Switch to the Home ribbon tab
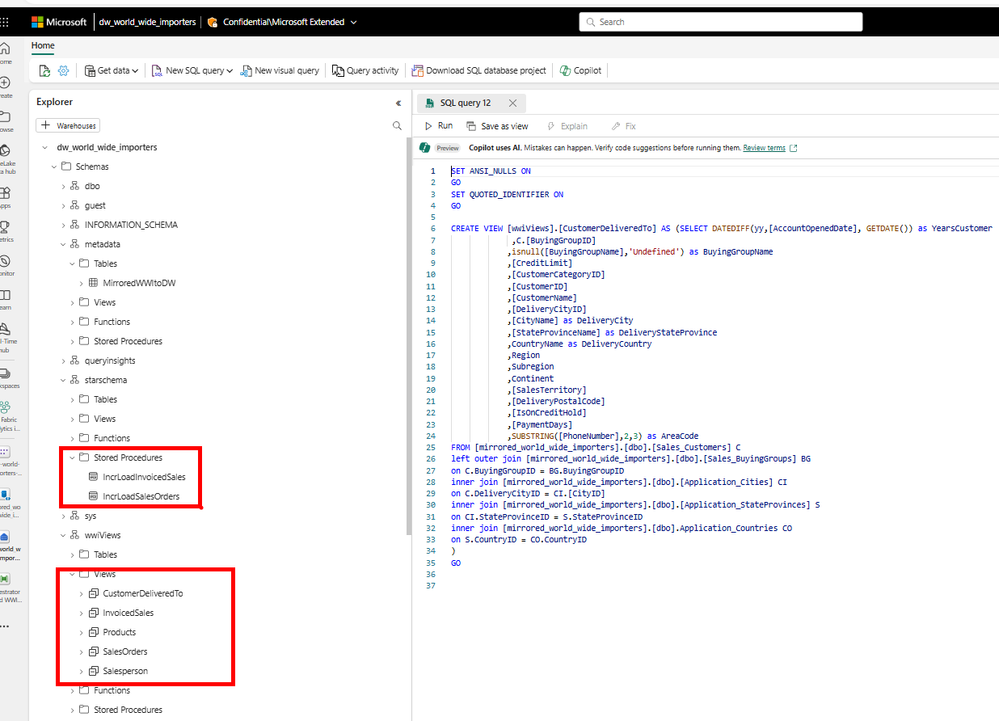 [x=43, y=46]
